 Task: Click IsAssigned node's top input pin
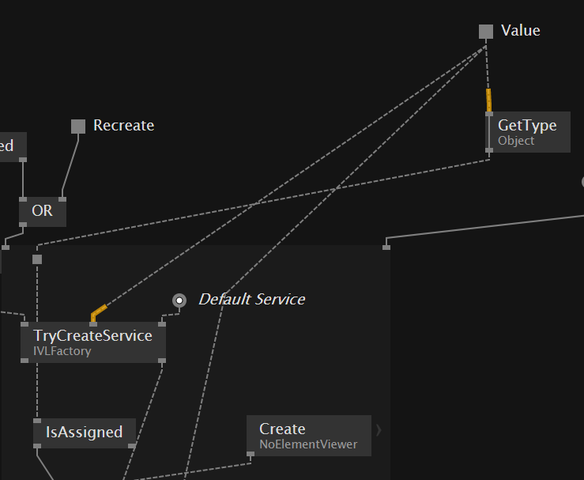point(37,421)
